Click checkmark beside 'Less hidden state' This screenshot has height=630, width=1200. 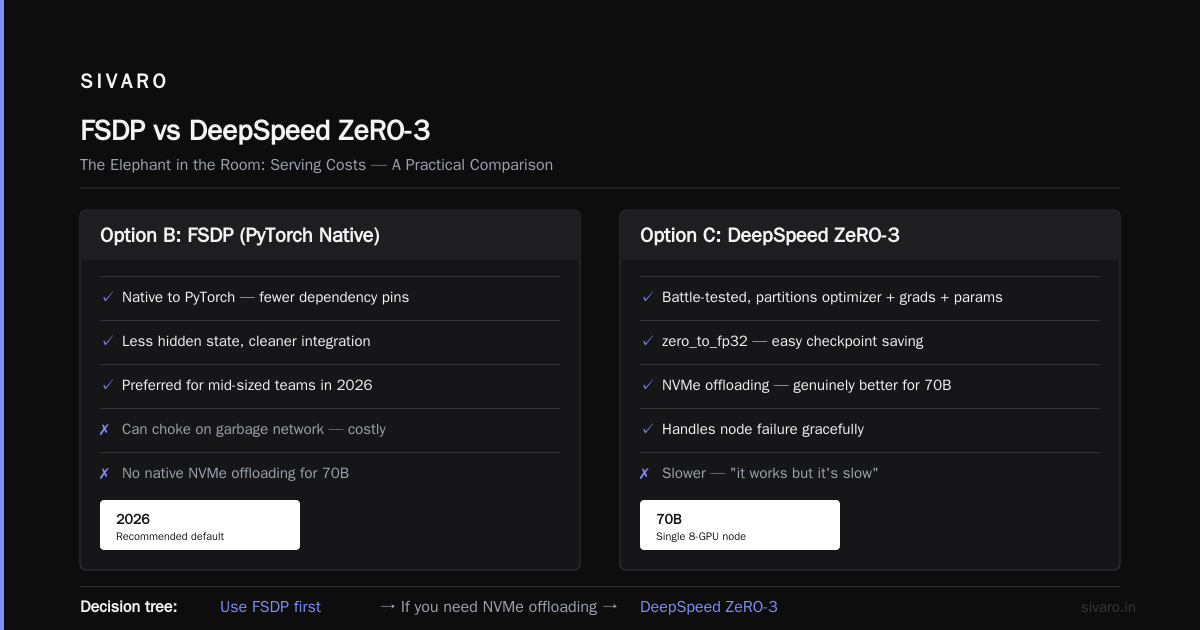[107, 341]
